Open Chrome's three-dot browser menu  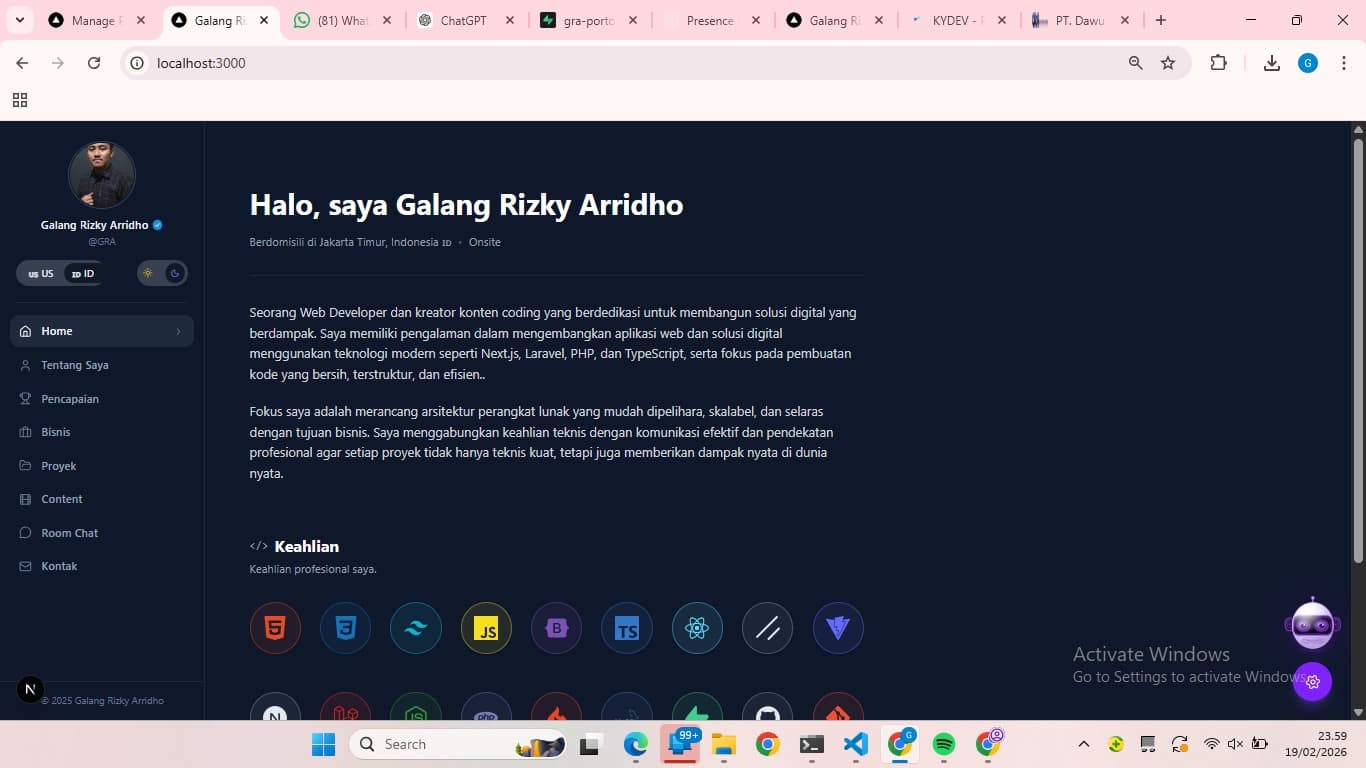(x=1345, y=62)
